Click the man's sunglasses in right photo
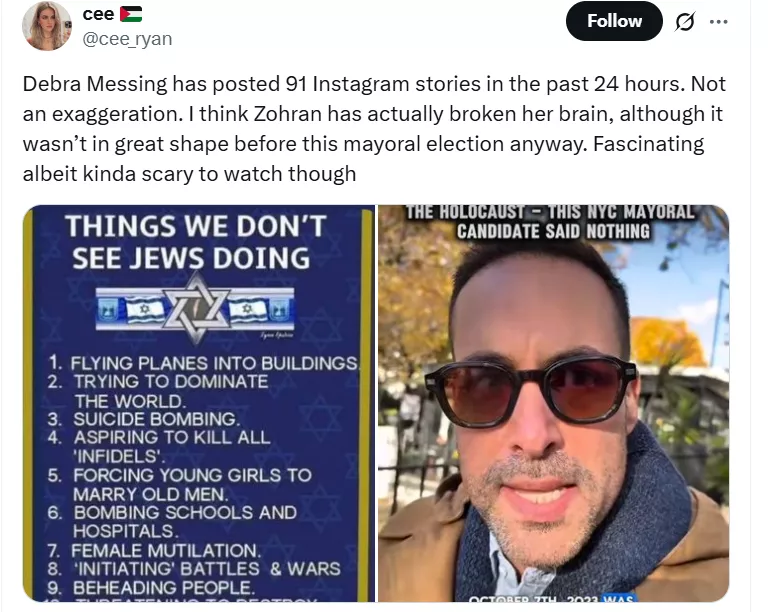Image resolution: width=768 pixels, height=612 pixels. 531,392
